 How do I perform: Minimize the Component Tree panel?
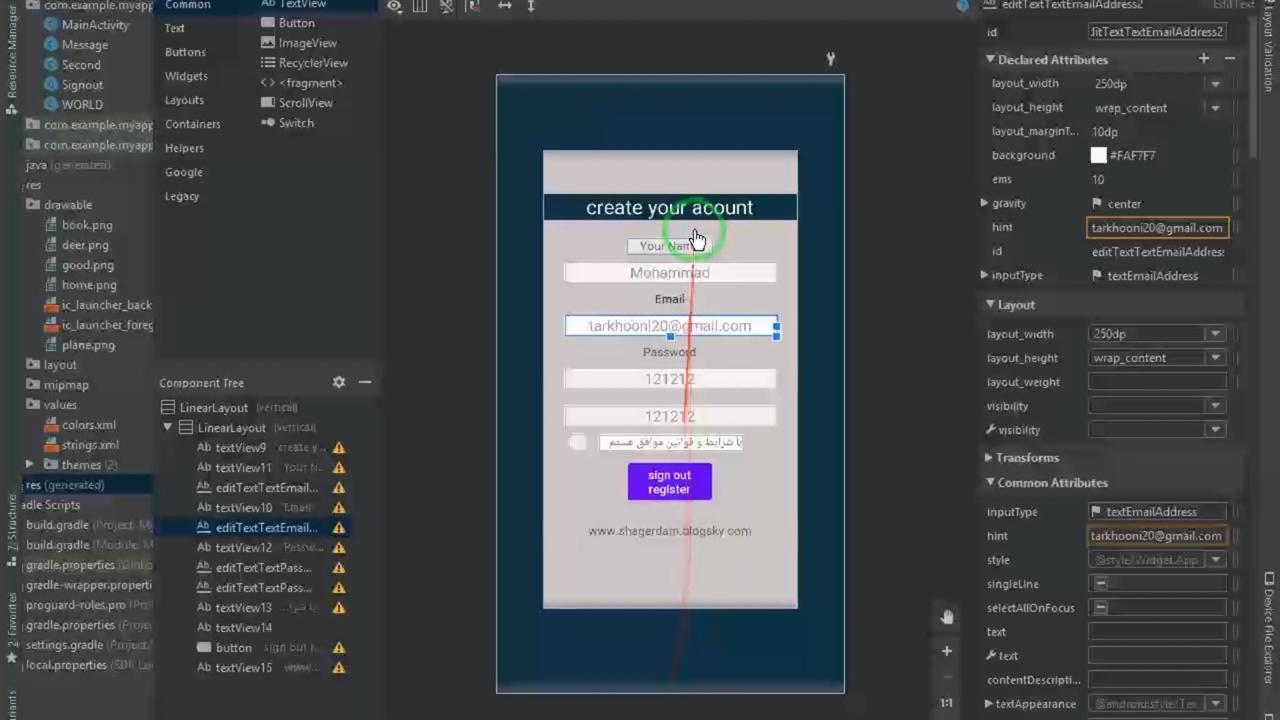pyautogui.click(x=365, y=382)
